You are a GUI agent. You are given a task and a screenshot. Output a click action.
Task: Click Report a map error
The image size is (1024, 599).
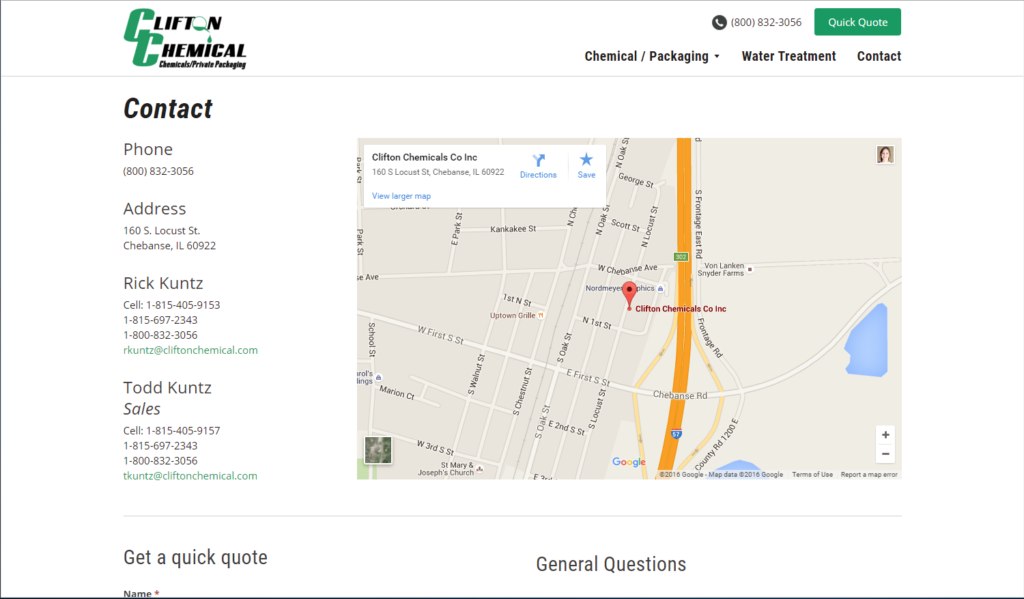click(x=869, y=475)
